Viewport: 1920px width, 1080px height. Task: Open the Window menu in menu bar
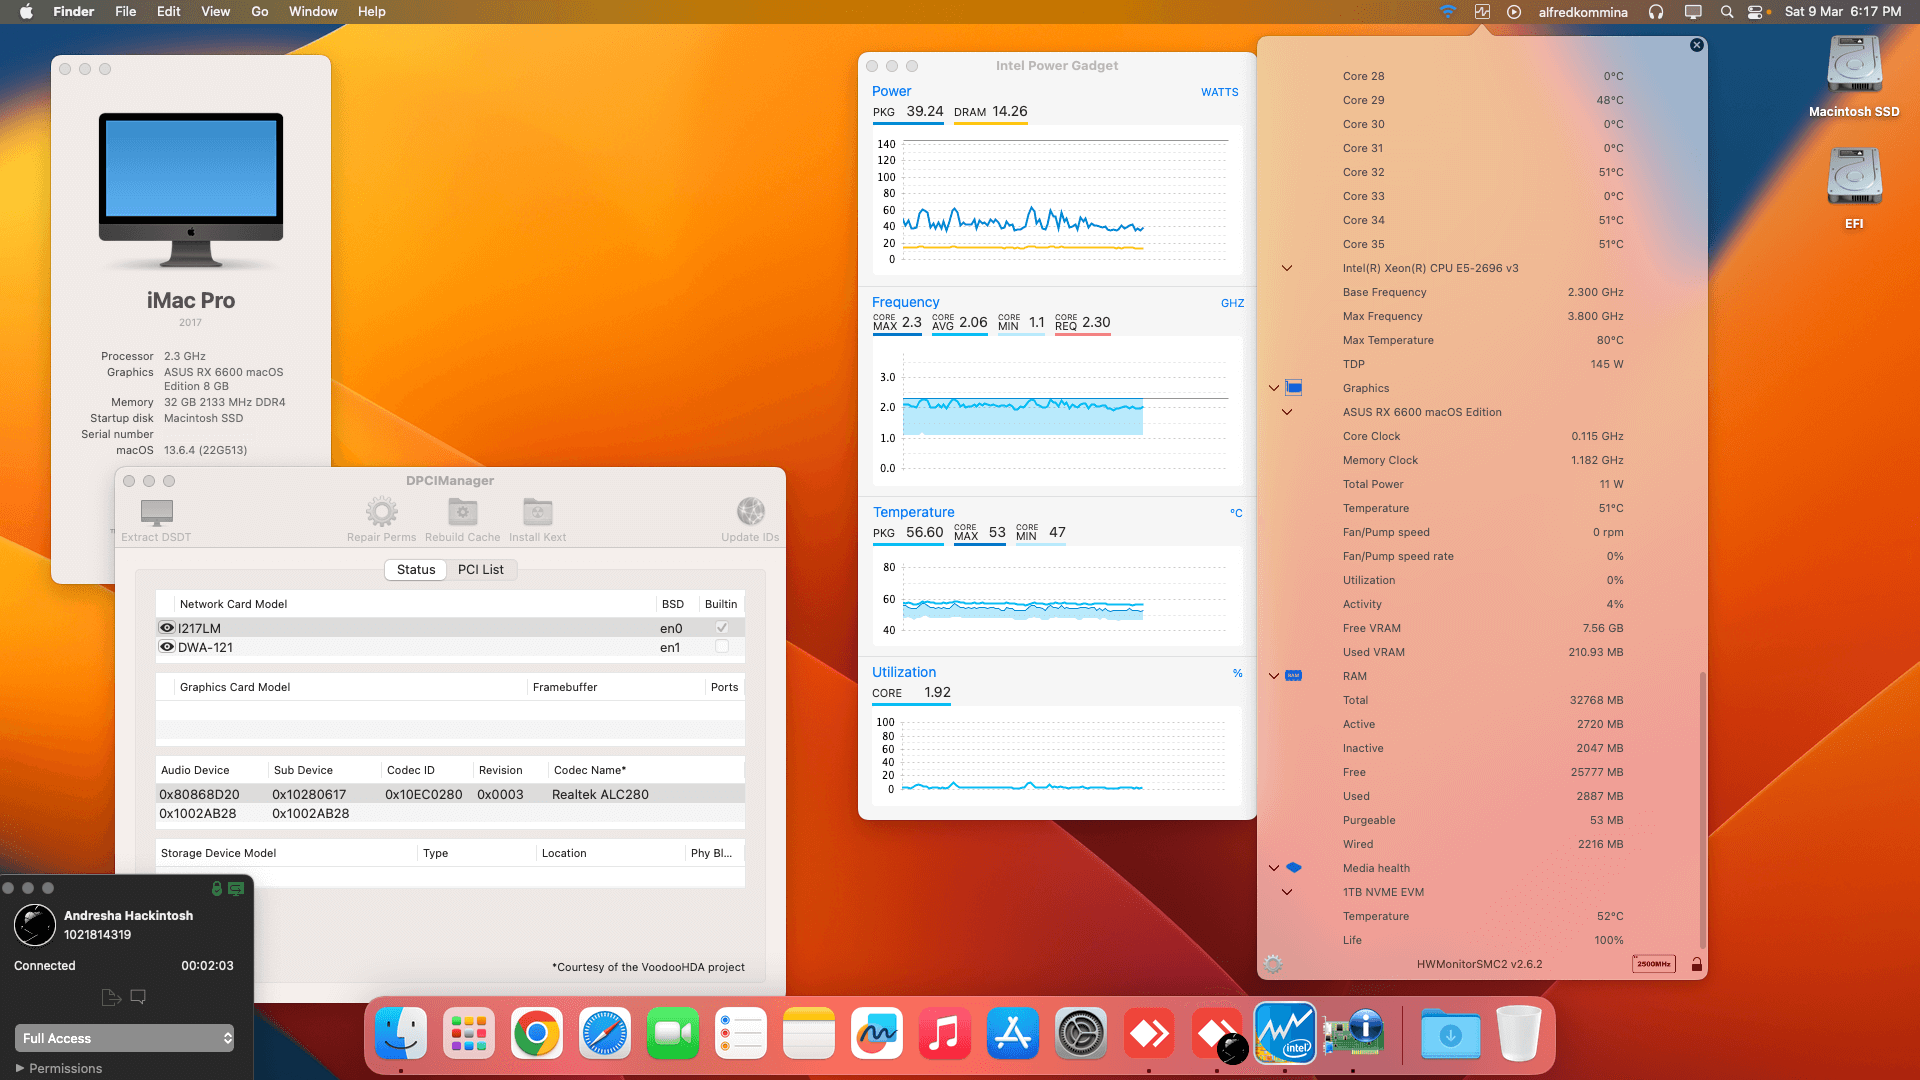[x=313, y=12]
